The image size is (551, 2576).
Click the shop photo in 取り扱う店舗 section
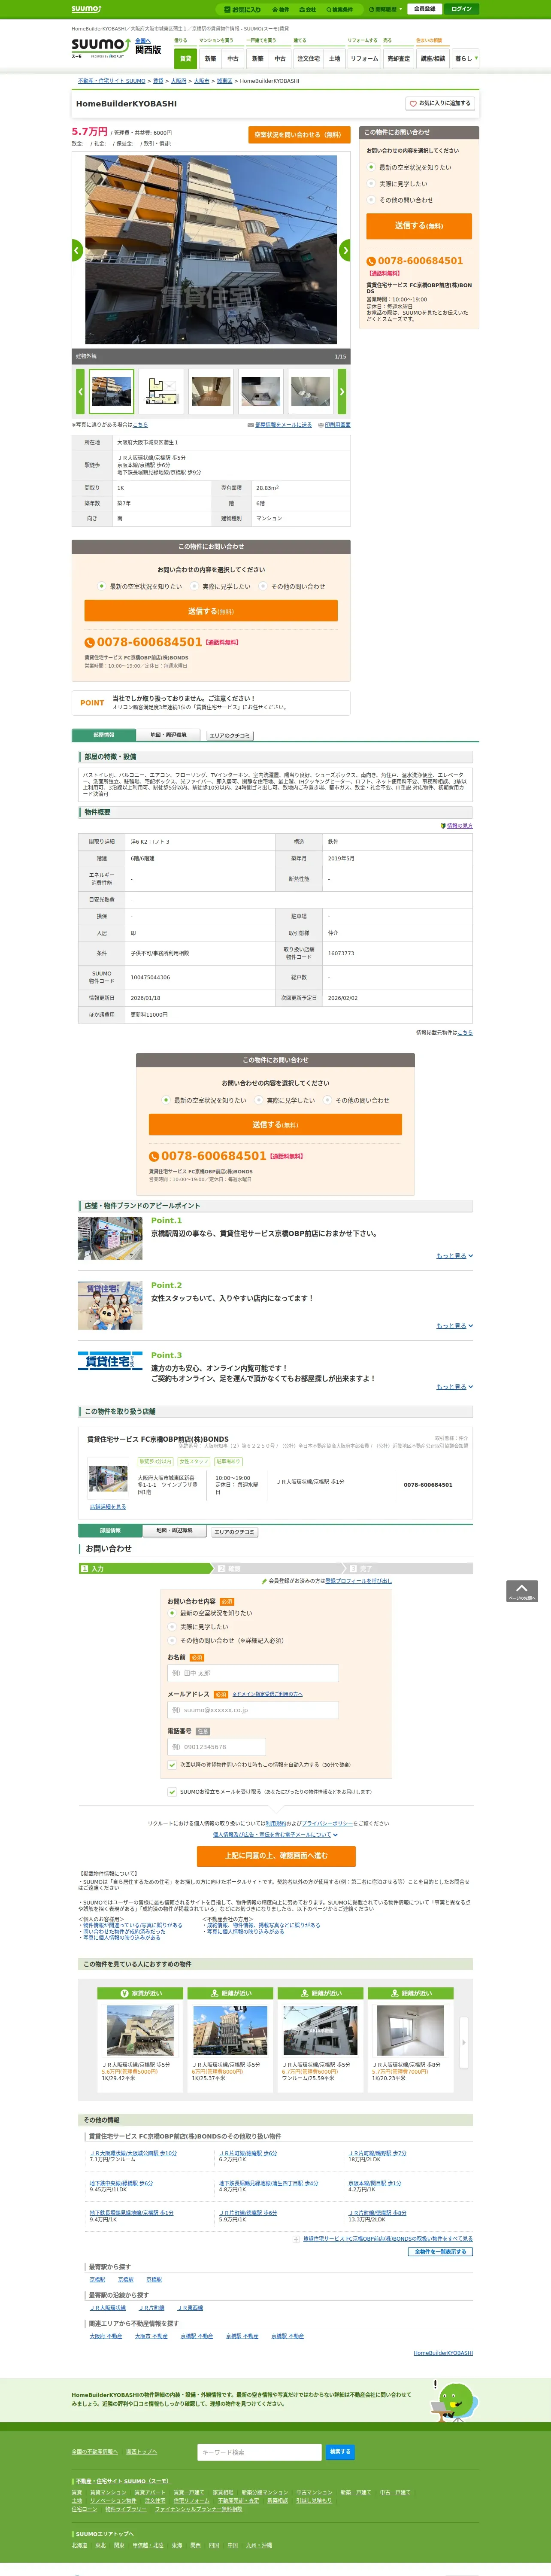pos(108,1478)
